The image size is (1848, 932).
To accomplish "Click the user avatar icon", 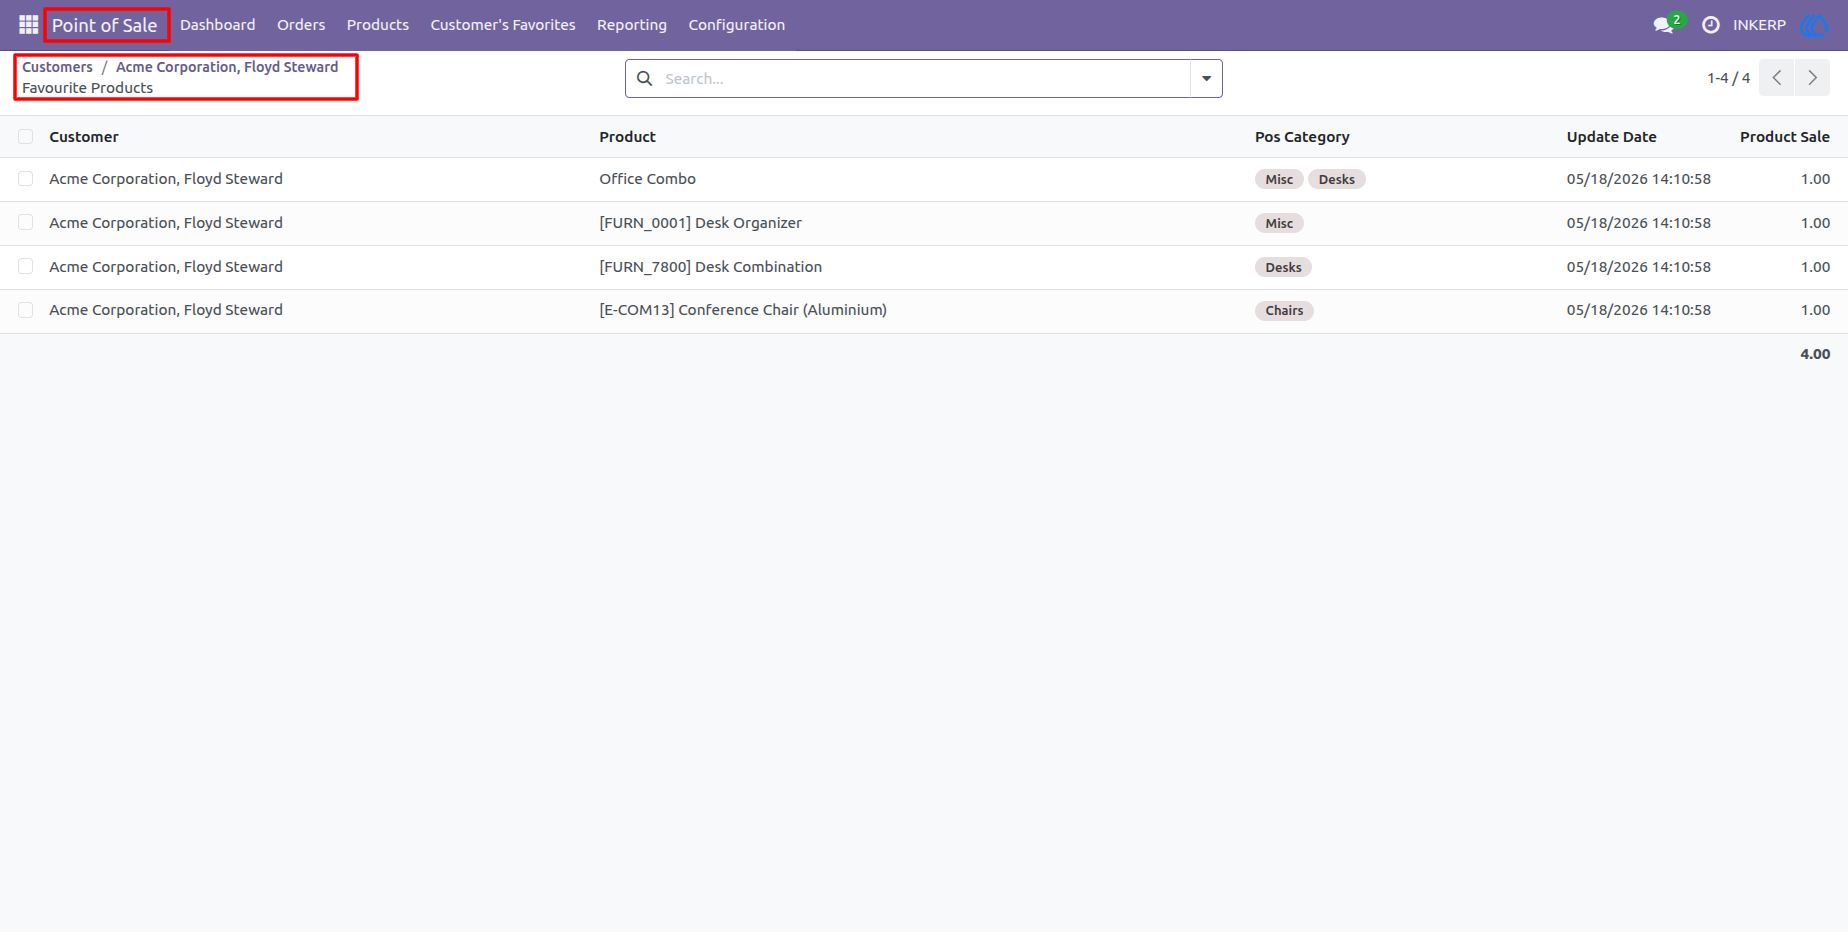I will pos(1814,25).
